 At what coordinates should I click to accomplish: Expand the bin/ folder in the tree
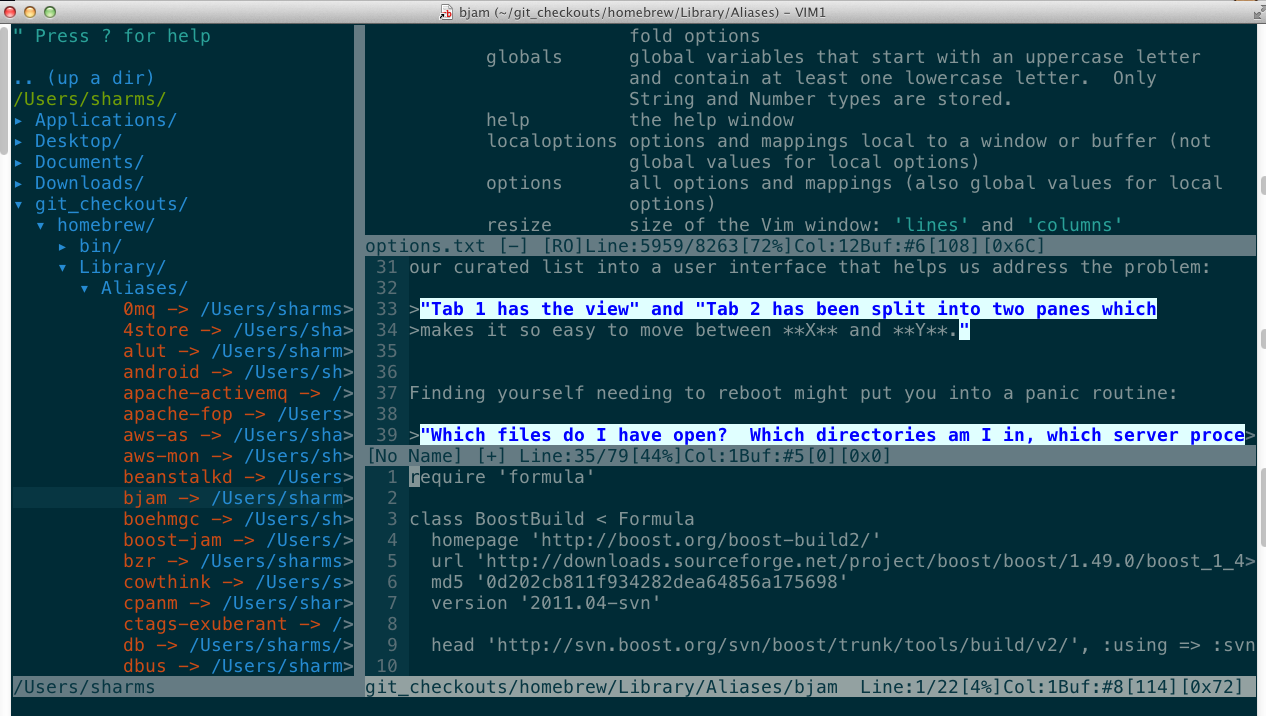pos(63,246)
